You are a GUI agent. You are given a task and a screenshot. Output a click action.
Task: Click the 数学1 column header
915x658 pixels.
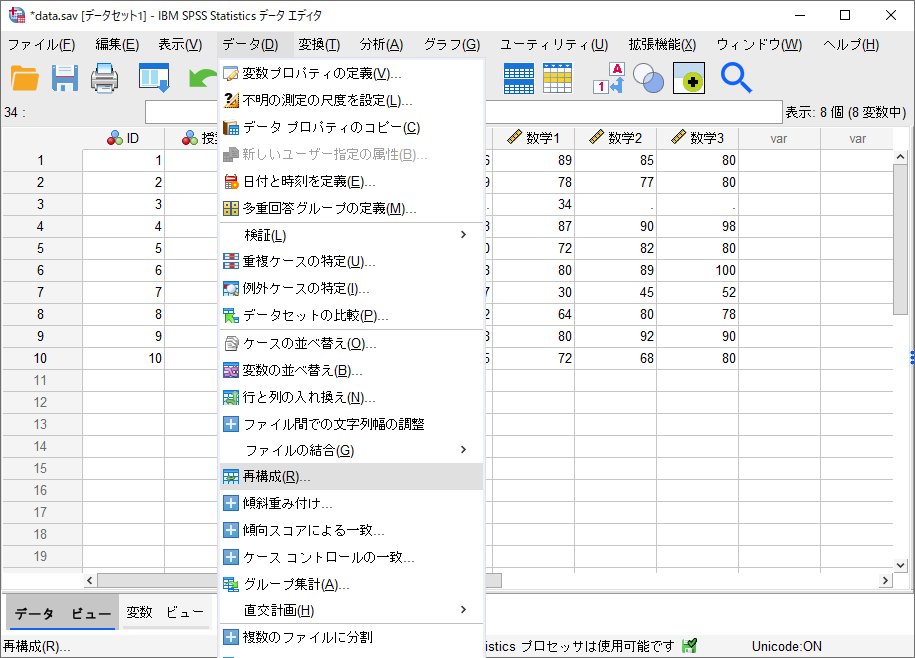[x=533, y=138]
